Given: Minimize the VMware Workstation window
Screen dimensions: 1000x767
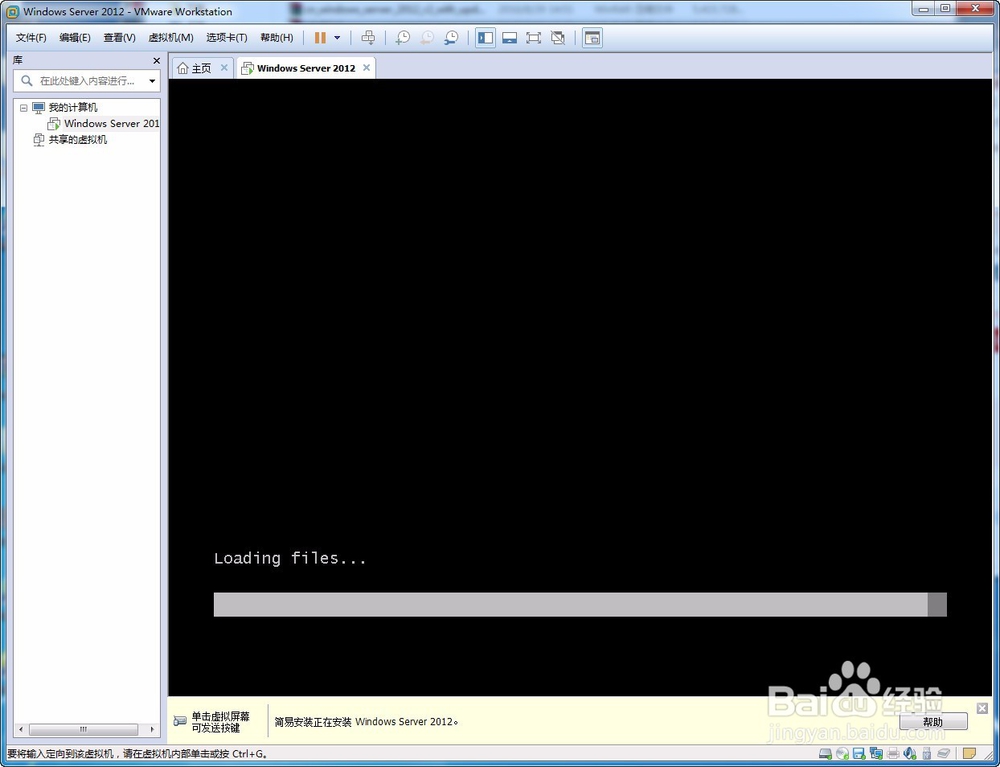Looking at the screenshot, I should (922, 8).
